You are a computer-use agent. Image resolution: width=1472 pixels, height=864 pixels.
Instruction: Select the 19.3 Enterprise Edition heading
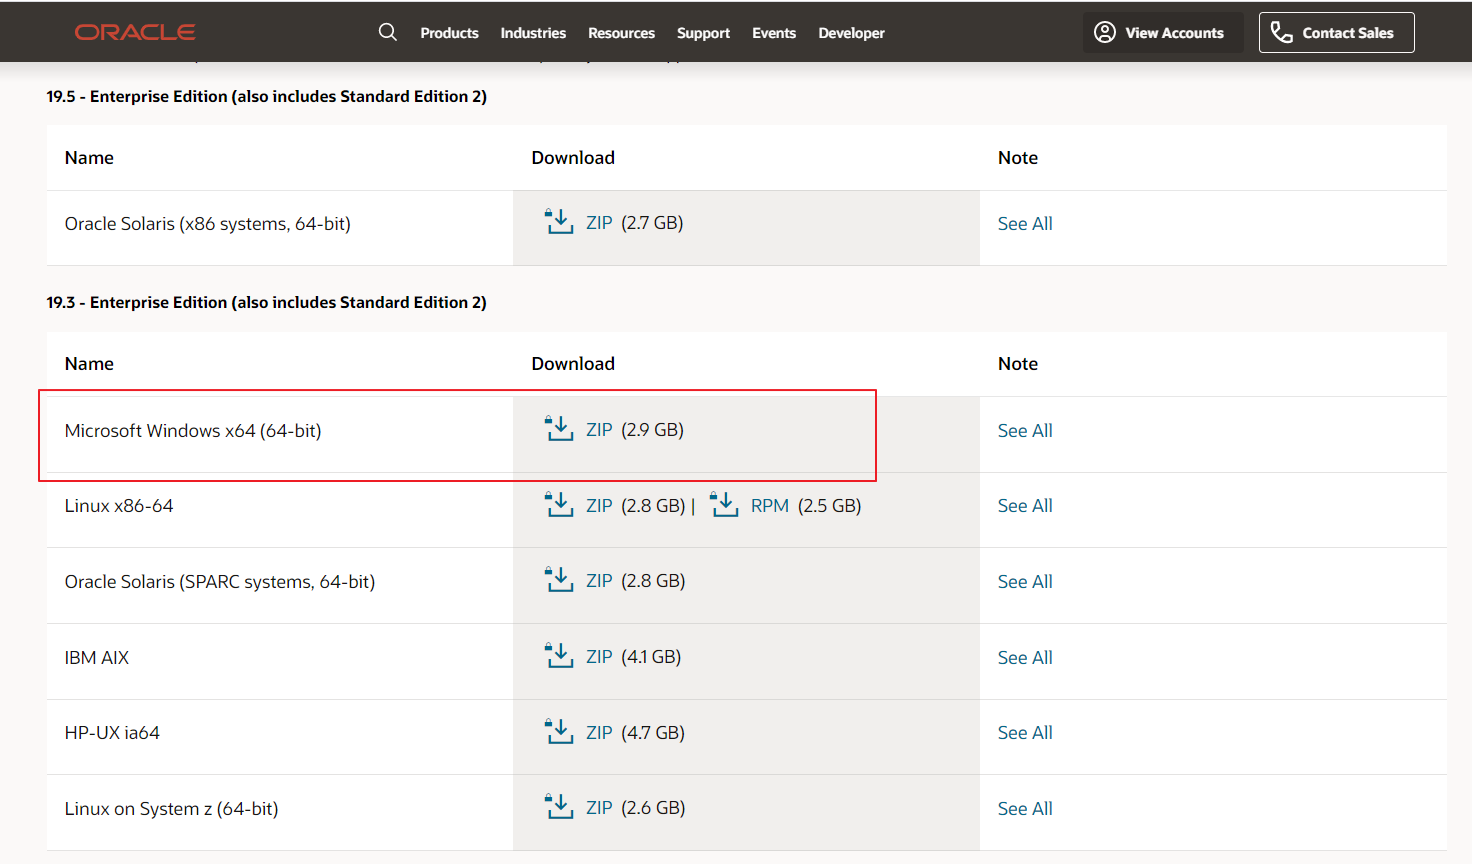pos(267,302)
